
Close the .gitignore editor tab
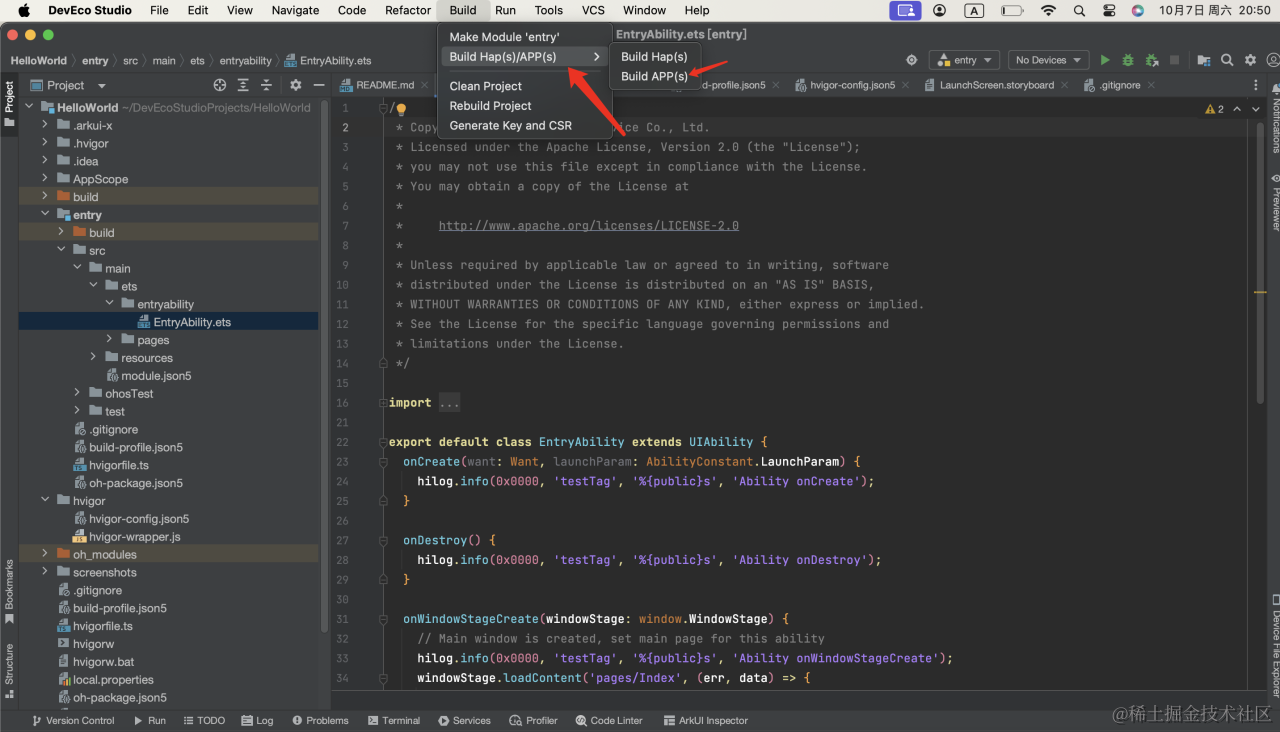click(x=1151, y=85)
